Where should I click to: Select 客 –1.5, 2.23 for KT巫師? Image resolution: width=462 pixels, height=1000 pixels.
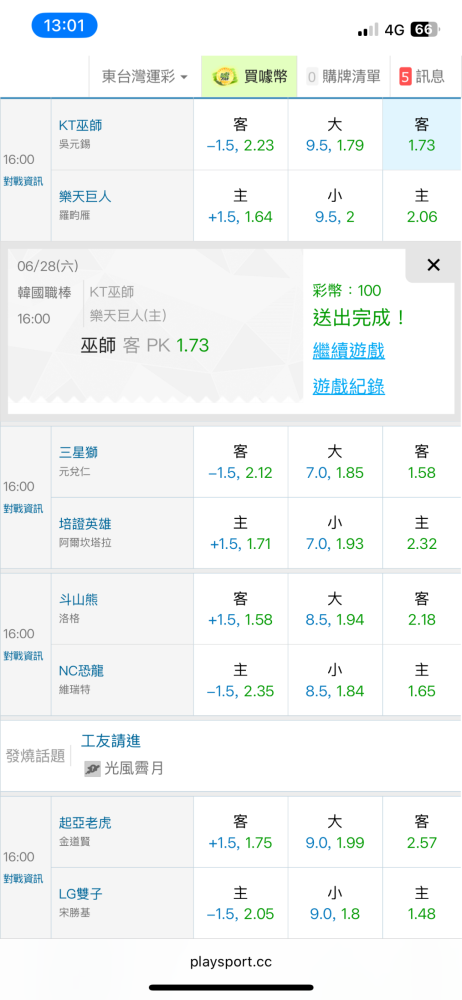point(241,135)
